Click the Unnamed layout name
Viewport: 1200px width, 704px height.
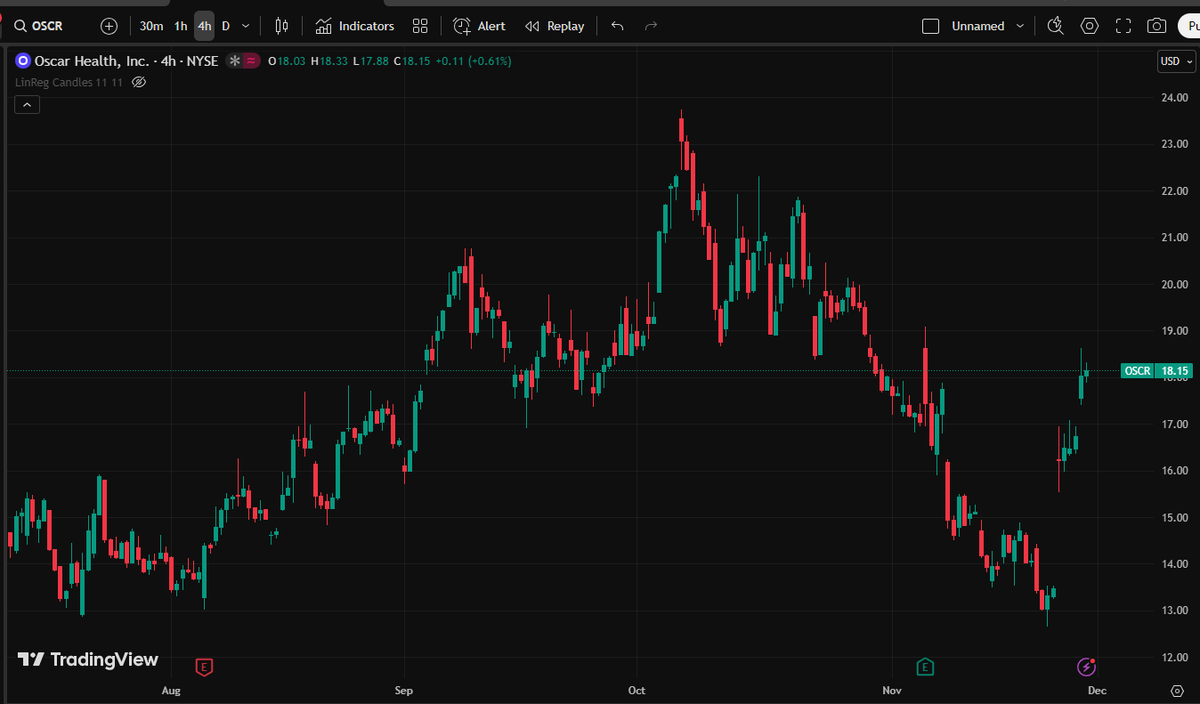[978, 26]
